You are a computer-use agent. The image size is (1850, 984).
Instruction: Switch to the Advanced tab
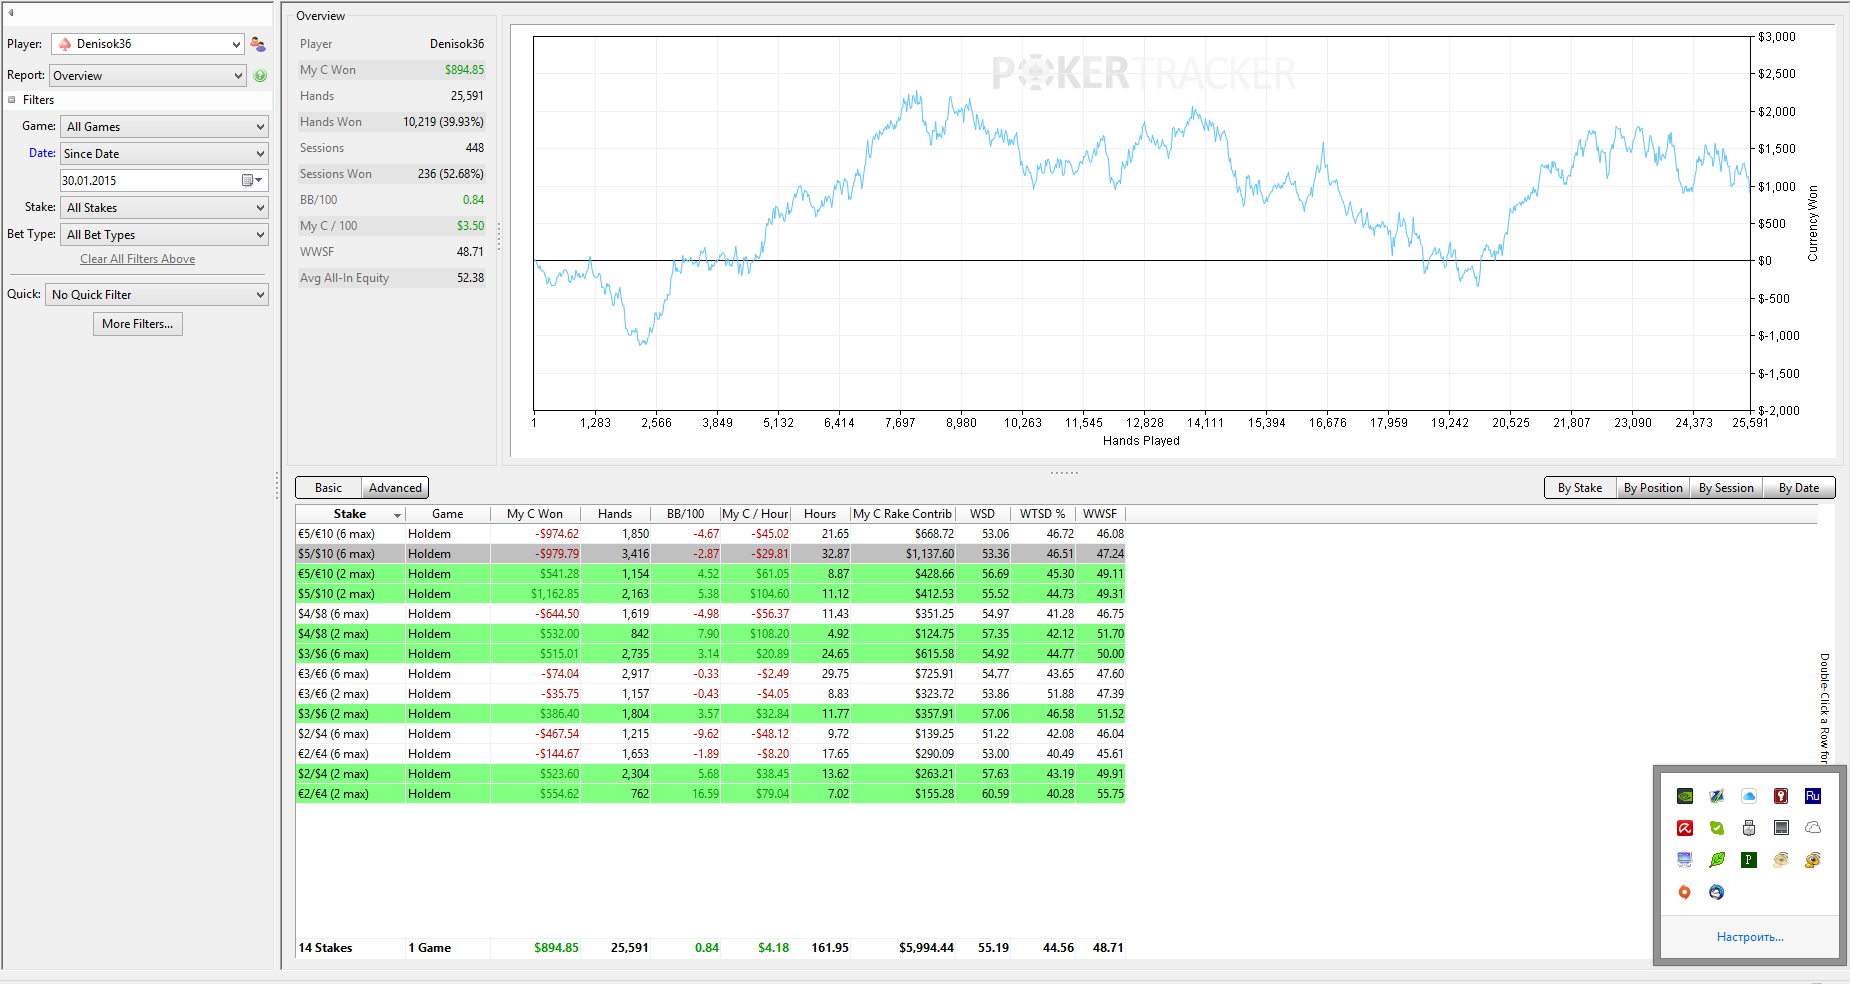click(x=395, y=488)
